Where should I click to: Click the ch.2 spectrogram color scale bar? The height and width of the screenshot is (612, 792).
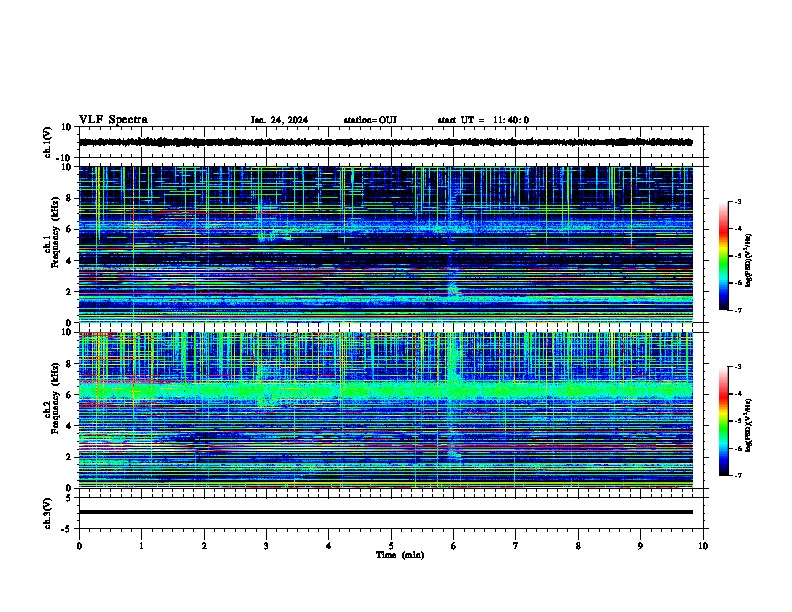[x=723, y=421]
